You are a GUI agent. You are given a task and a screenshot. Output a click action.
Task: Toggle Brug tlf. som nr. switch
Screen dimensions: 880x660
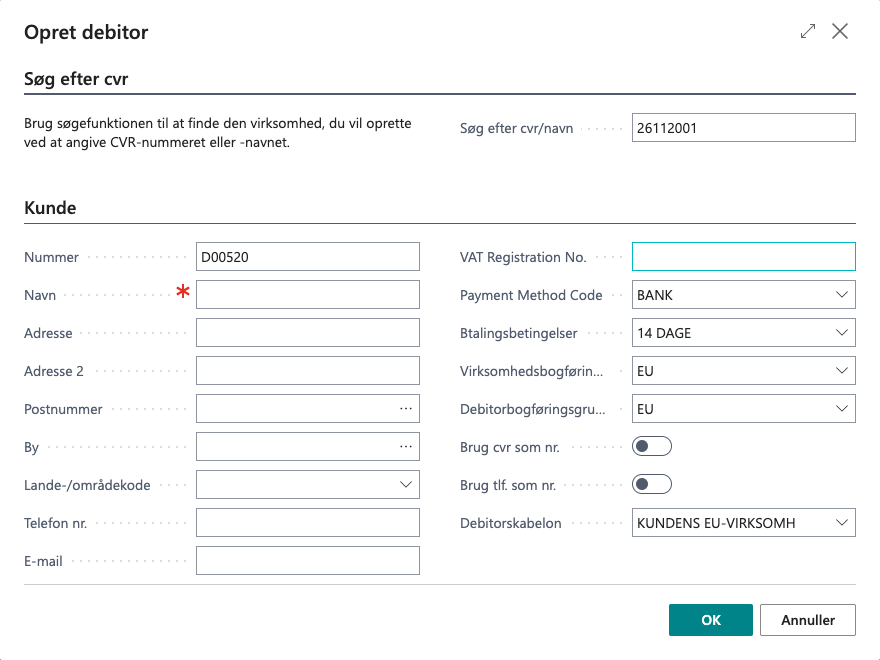(652, 485)
